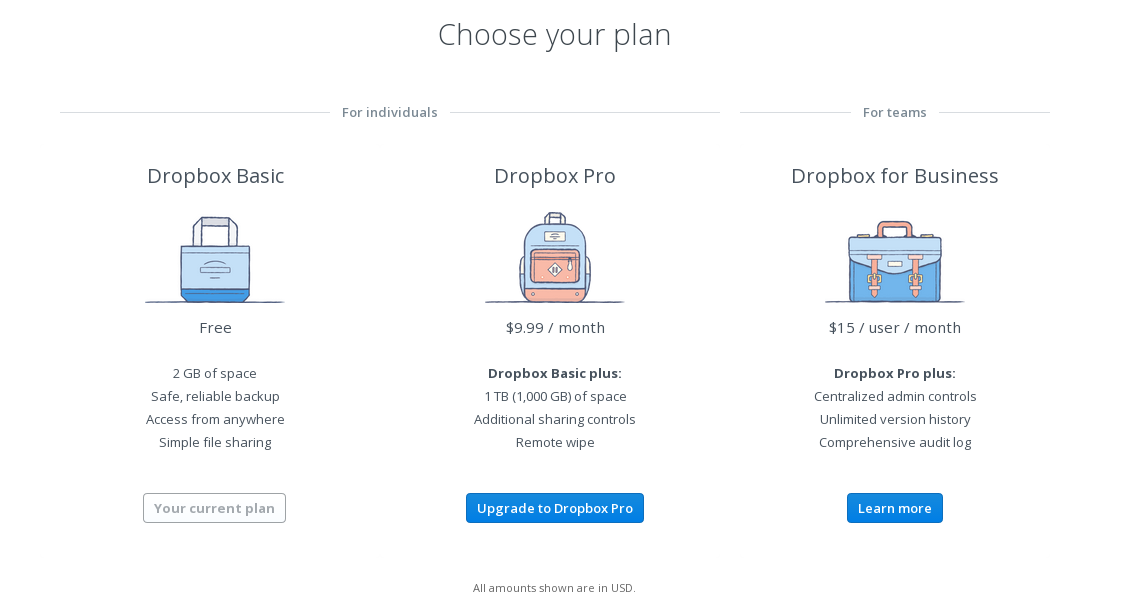Viewport: 1127px width, 604px height.
Task: Click the Dropbox for Business briefcase icon
Action: (x=895, y=262)
